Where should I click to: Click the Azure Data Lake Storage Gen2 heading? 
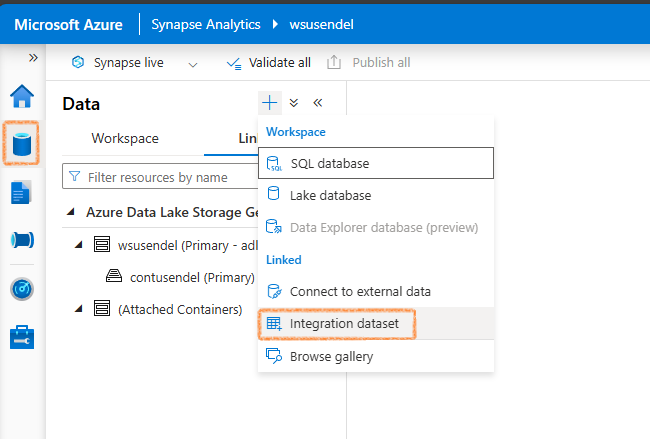click(172, 212)
